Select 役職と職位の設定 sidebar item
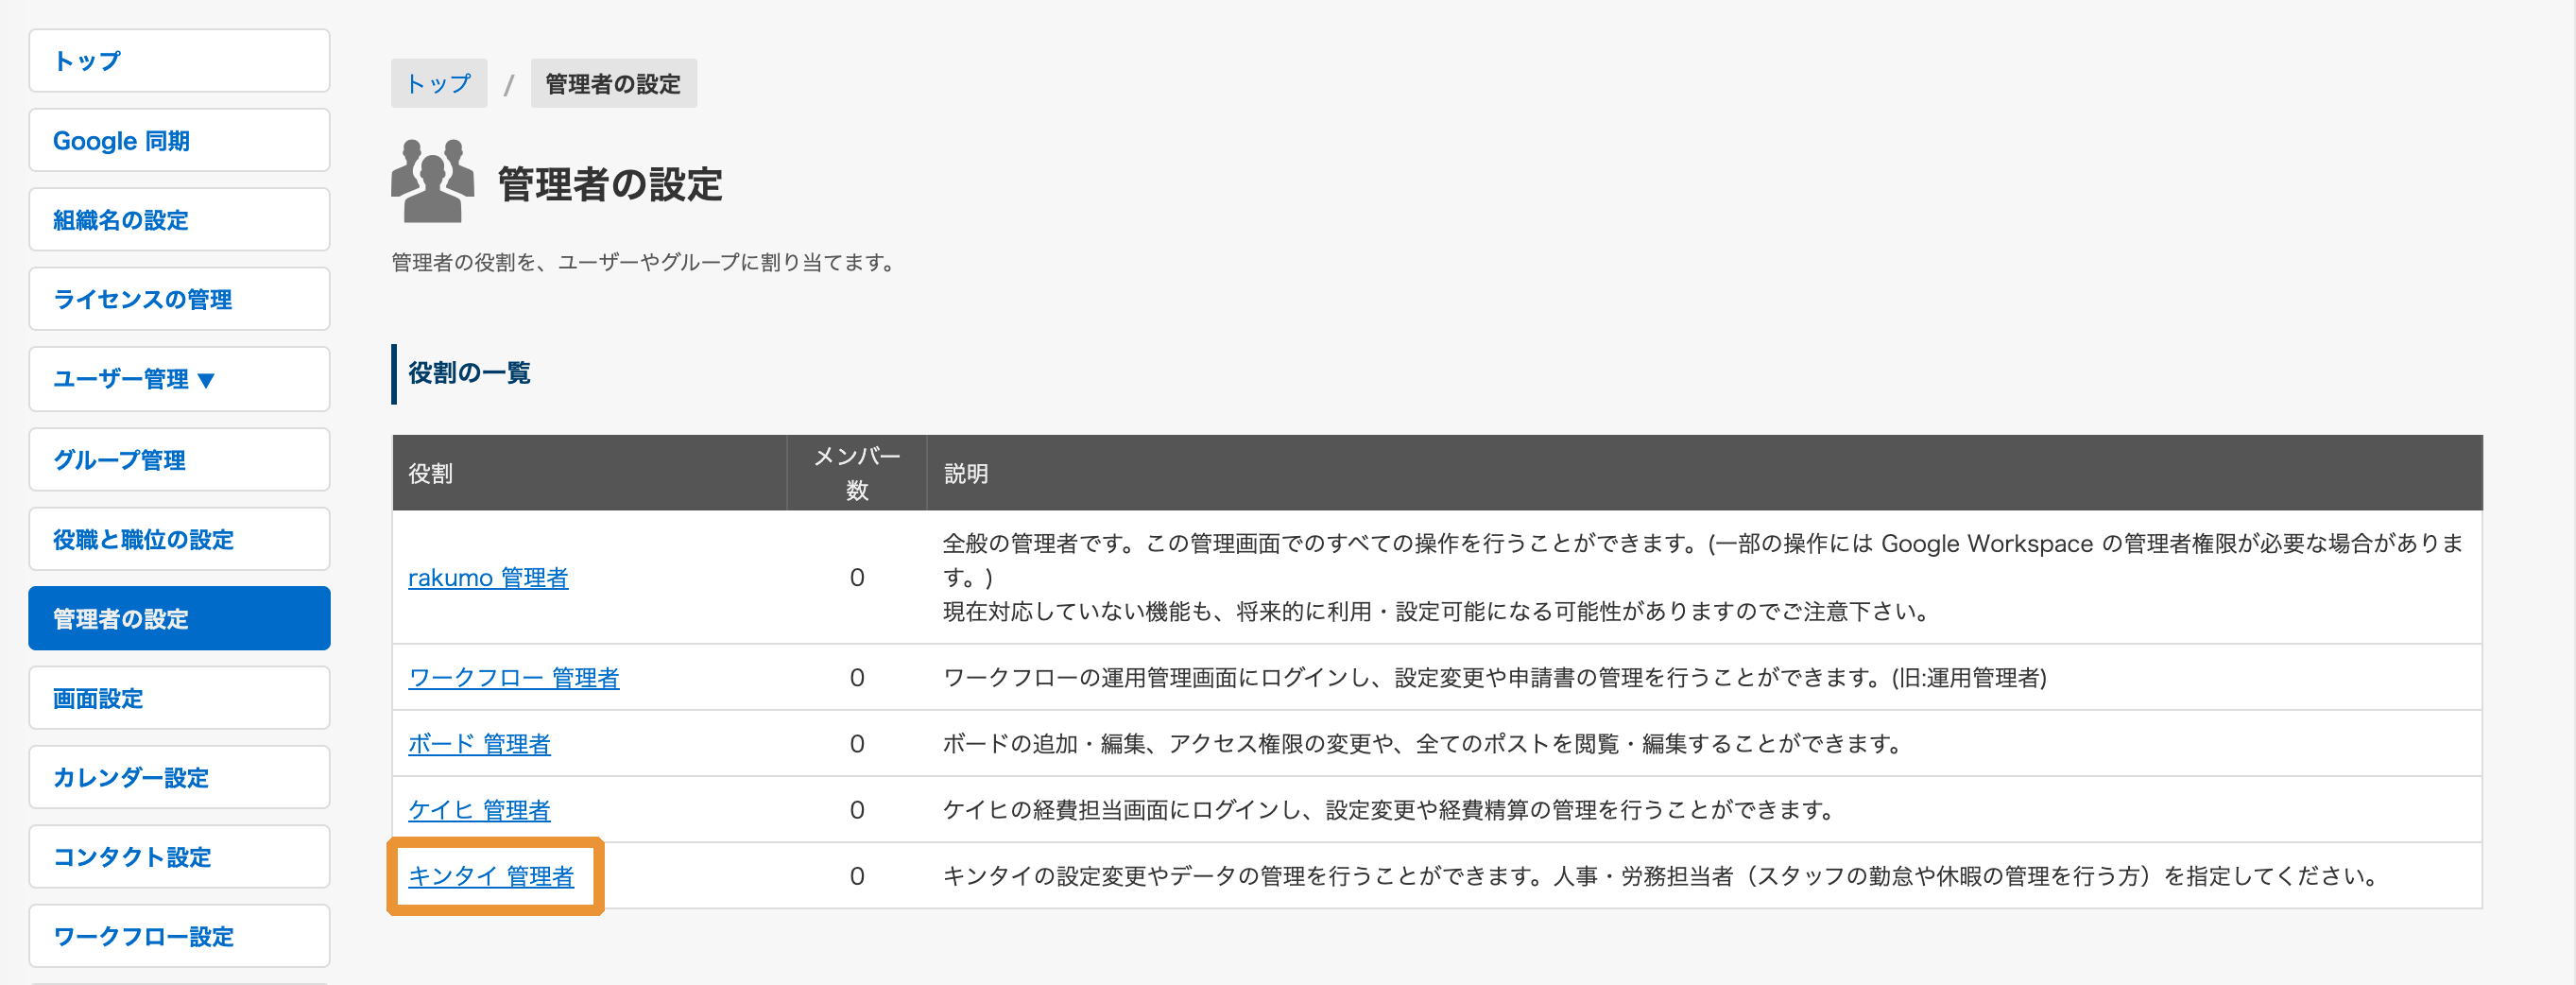 click(179, 539)
